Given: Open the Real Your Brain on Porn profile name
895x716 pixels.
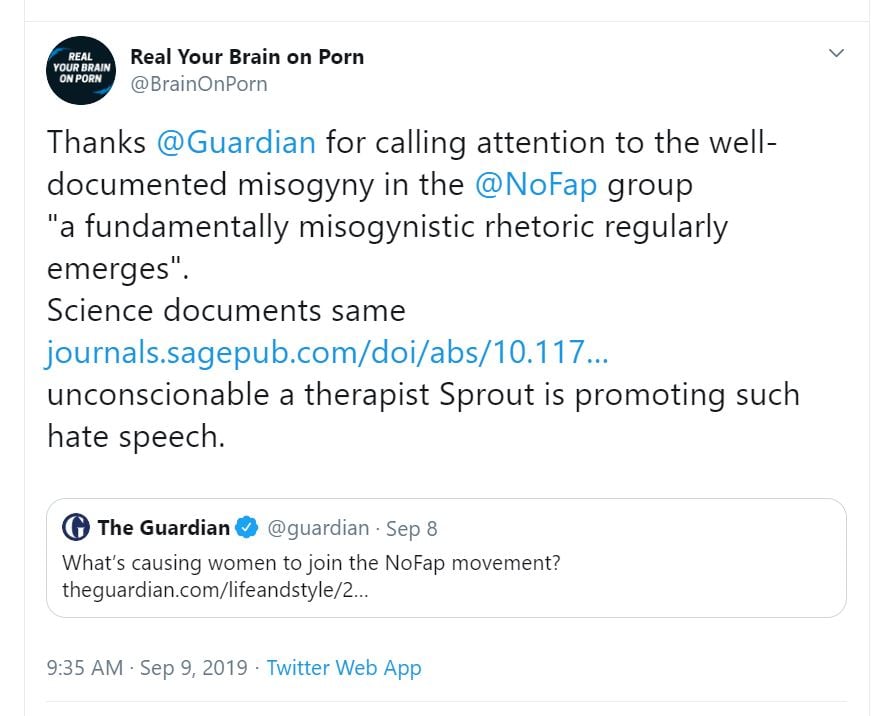Looking at the screenshot, I should (x=247, y=57).
